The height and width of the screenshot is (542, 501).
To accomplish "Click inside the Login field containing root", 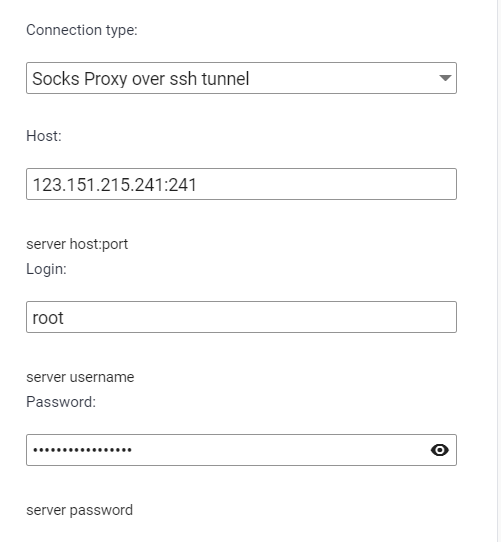I will click(241, 317).
